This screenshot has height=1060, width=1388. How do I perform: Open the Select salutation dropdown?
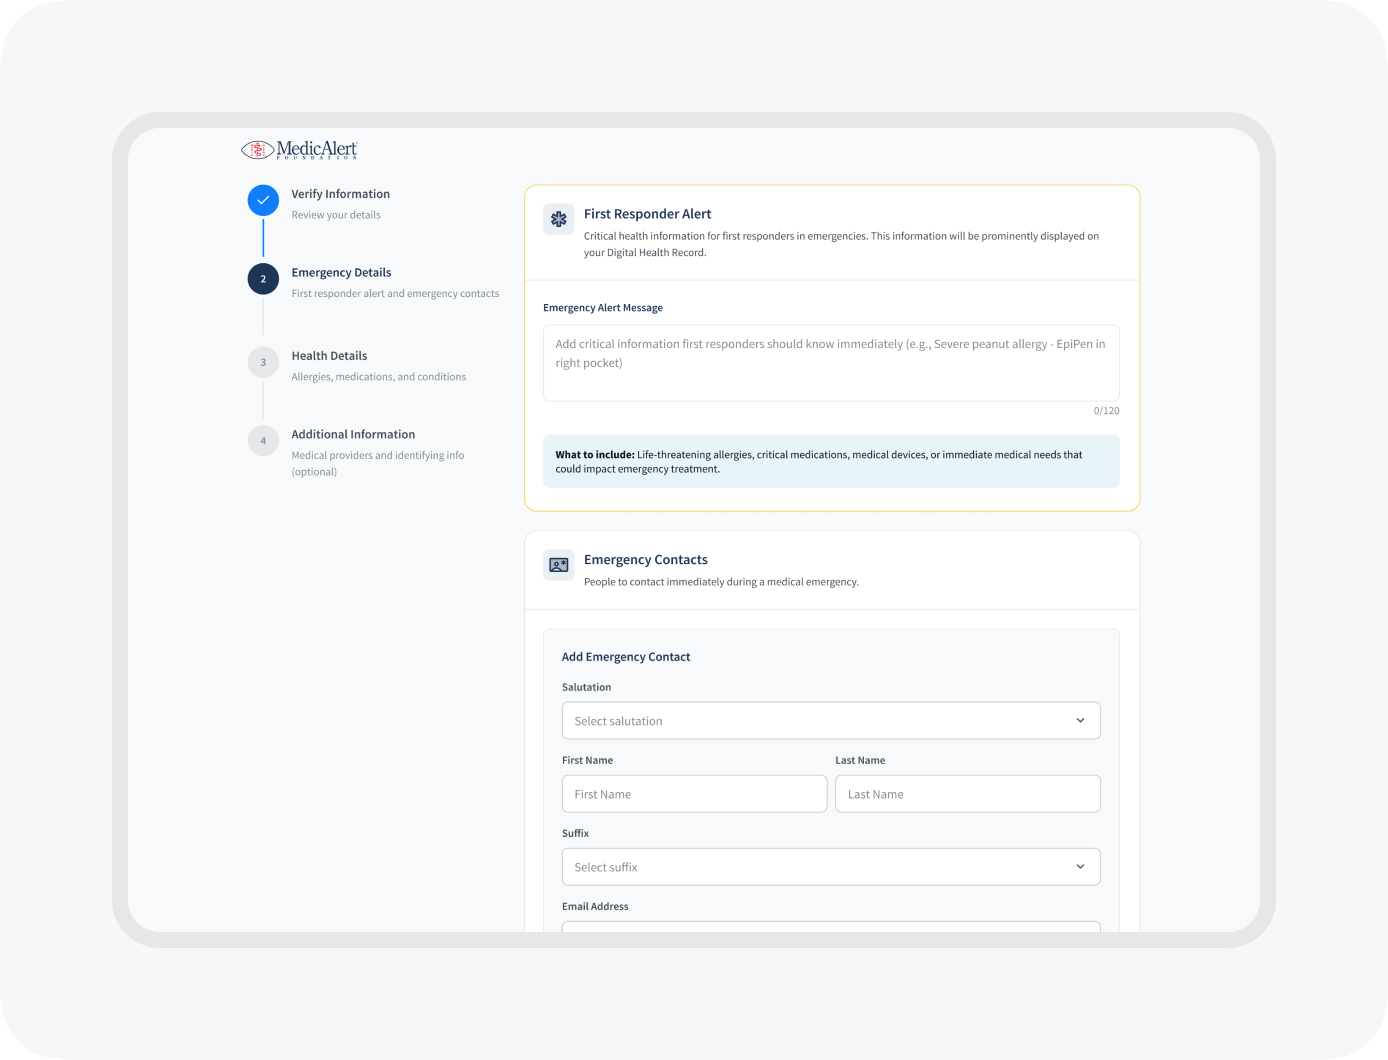[831, 721]
